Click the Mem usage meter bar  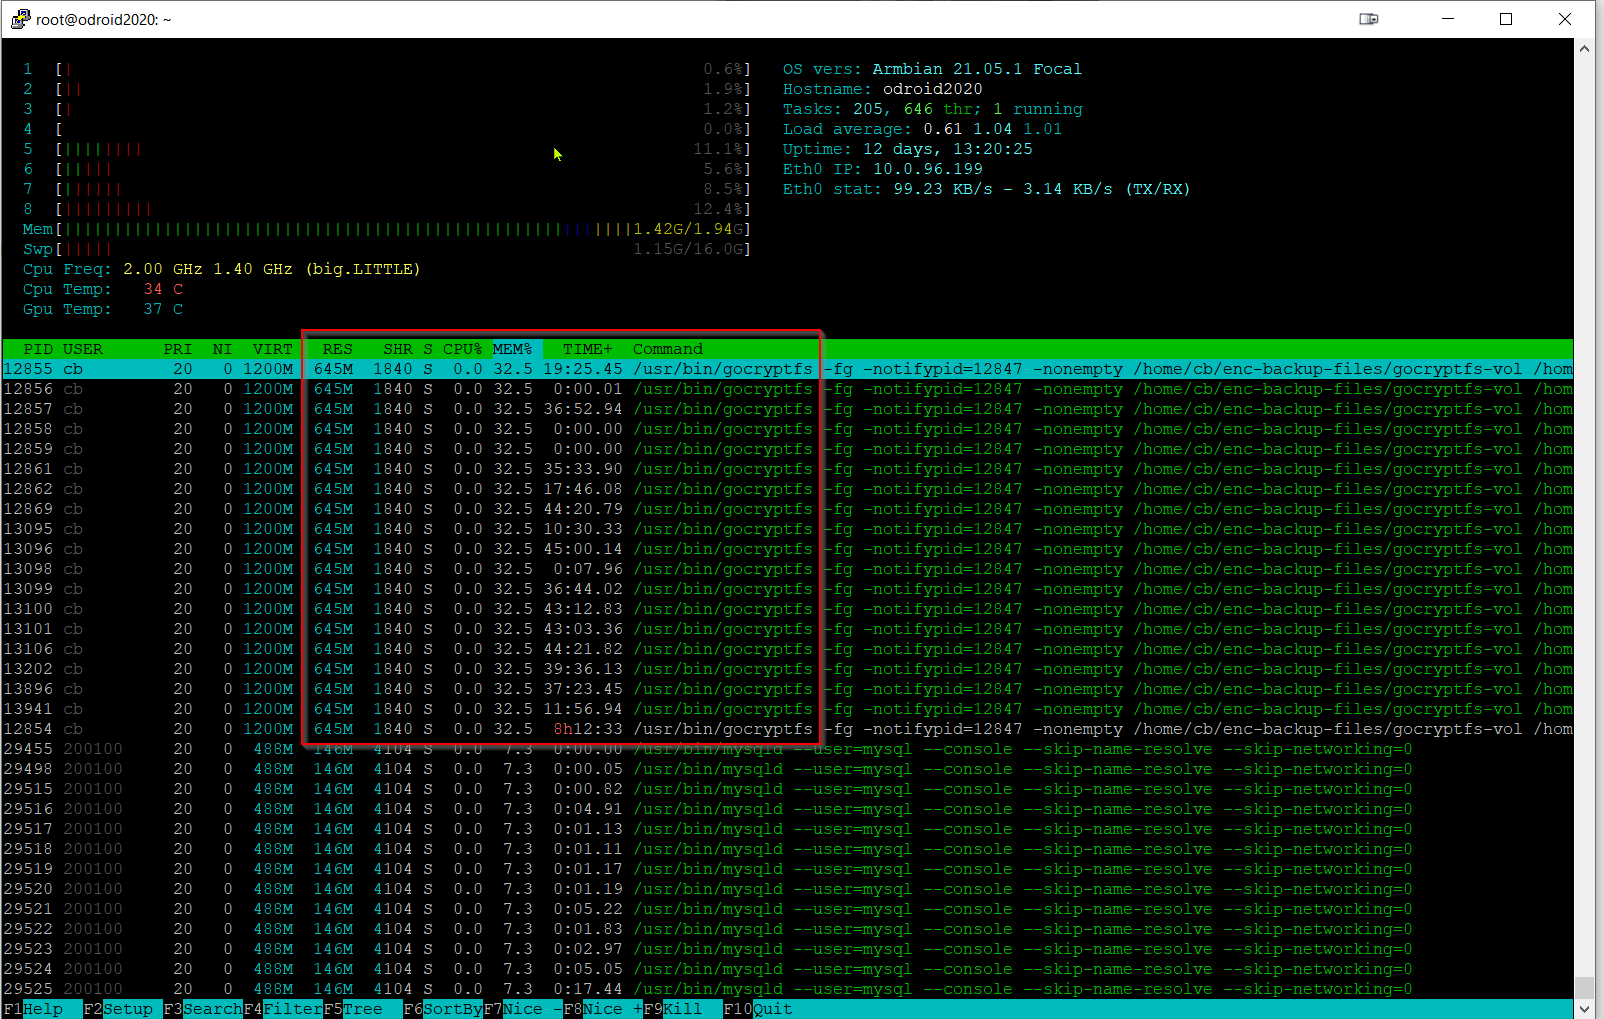pos(403,229)
